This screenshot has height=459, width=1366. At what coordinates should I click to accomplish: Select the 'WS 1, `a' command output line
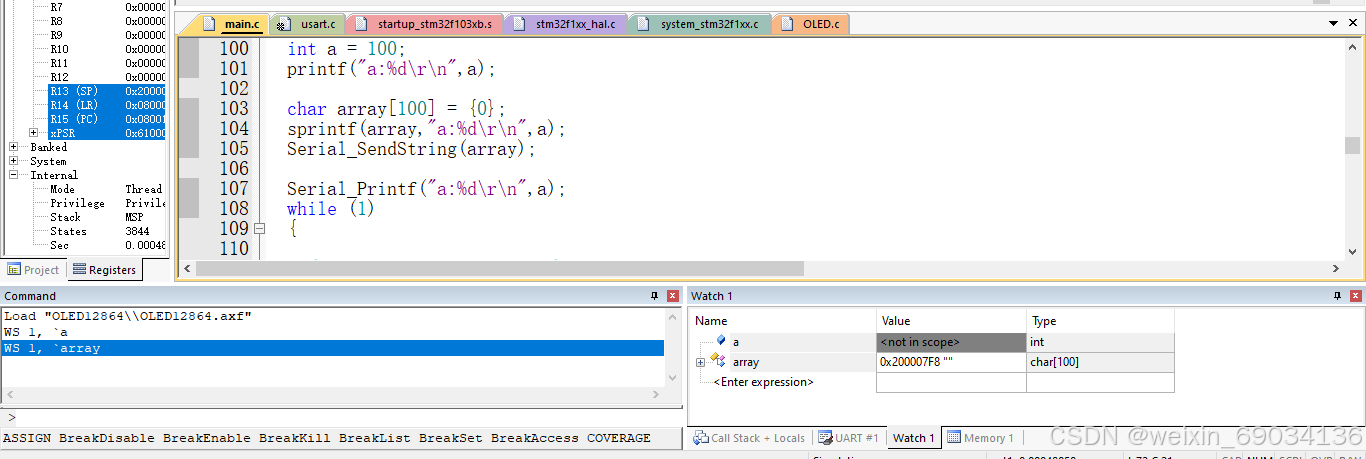pyautogui.click(x=333, y=332)
